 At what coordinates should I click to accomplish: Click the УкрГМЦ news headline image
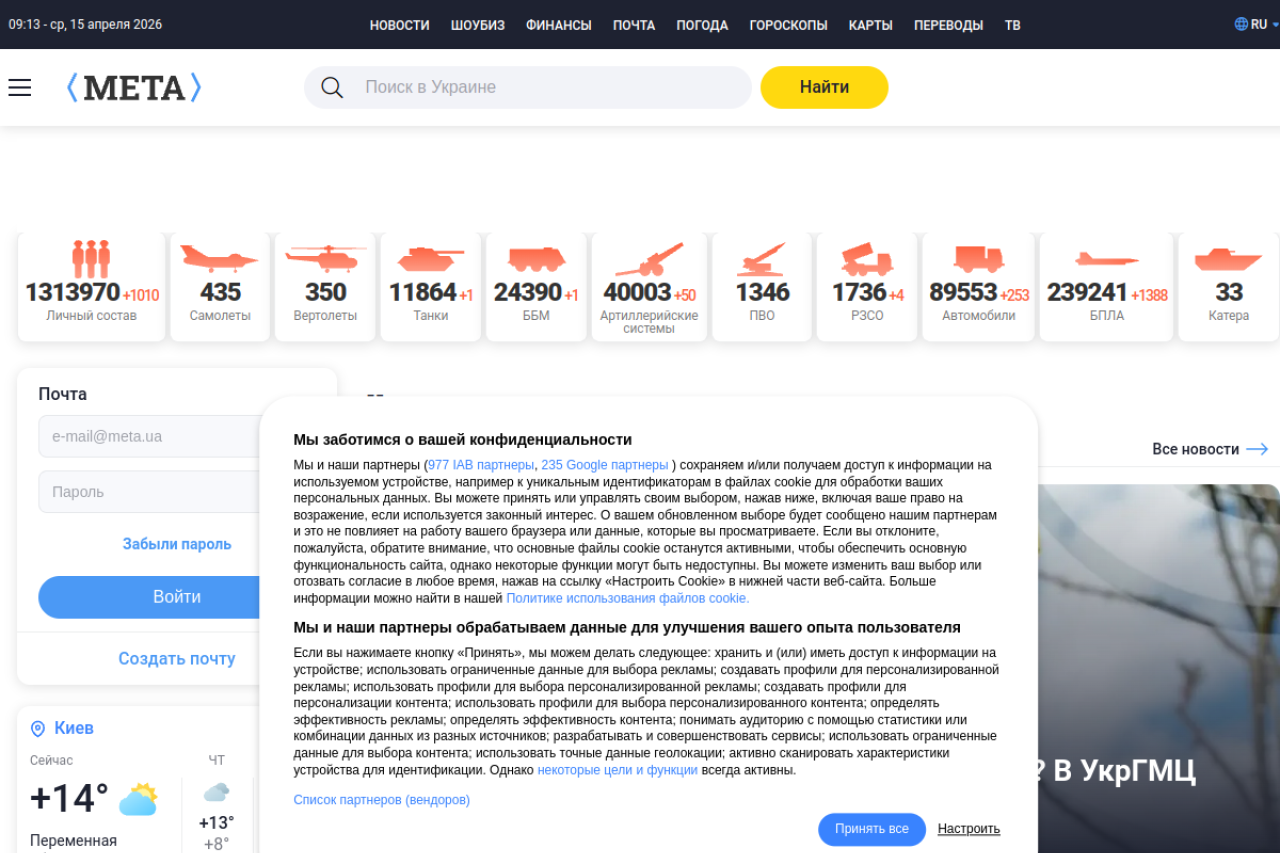pyautogui.click(x=1159, y=668)
